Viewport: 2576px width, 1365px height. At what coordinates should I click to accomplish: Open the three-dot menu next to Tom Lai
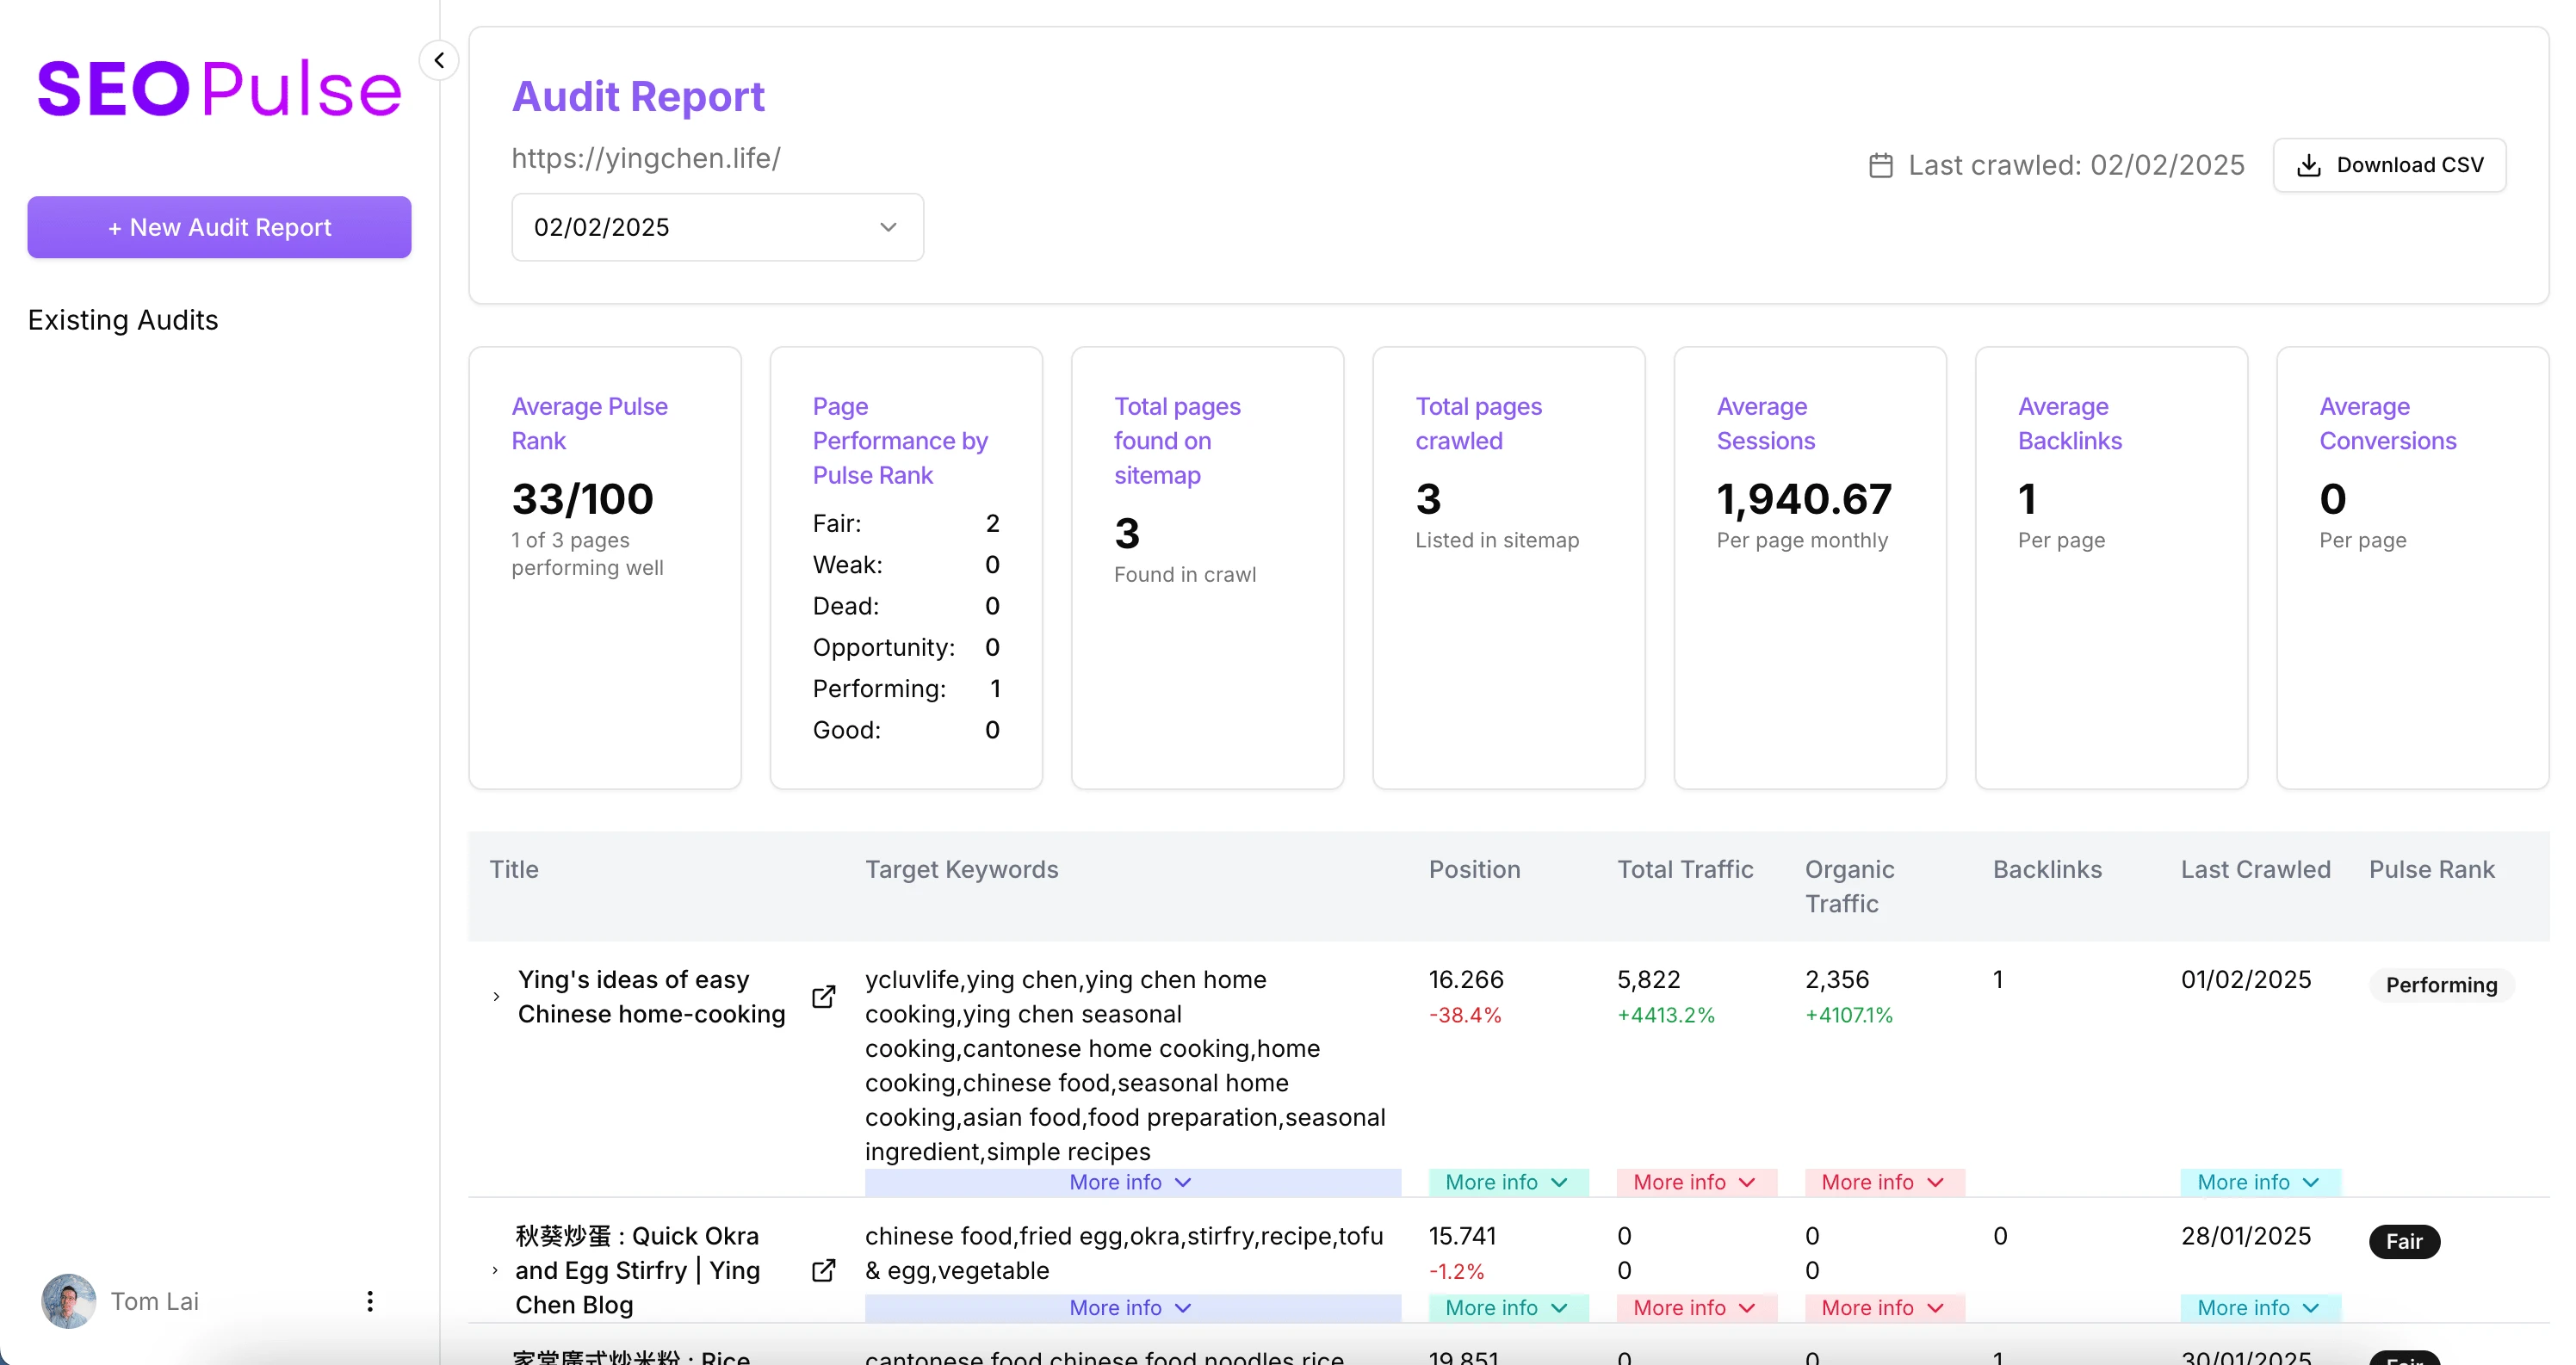(370, 1301)
